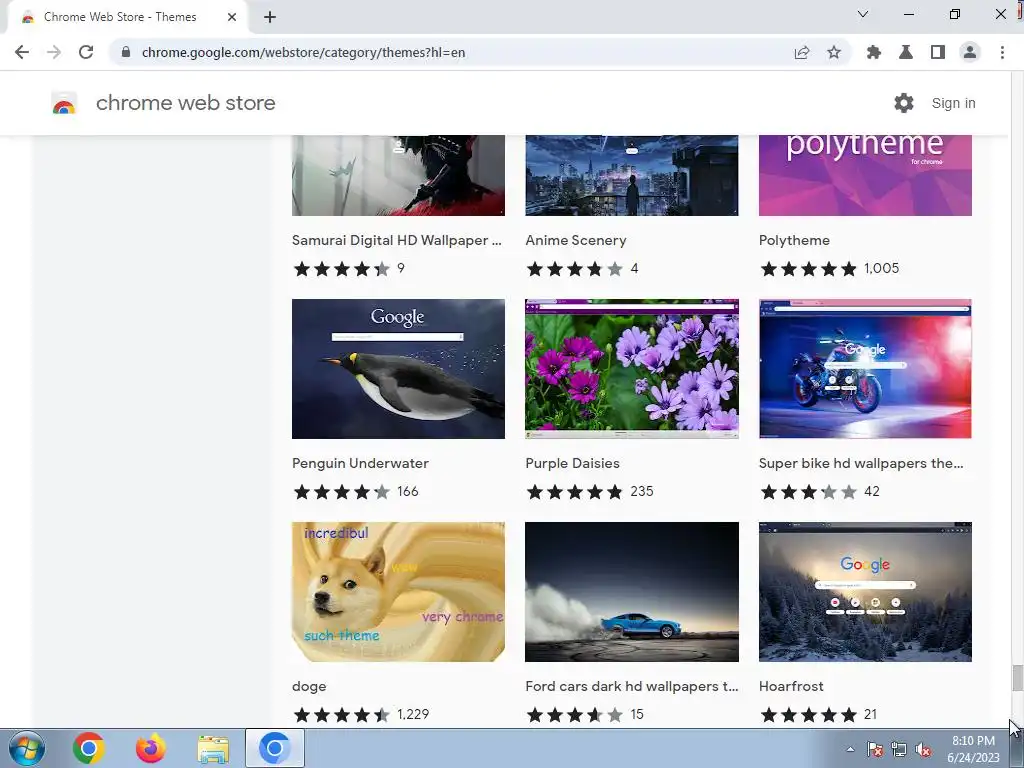Image resolution: width=1024 pixels, height=768 pixels.
Task: Open the Windows Start button
Action: point(27,748)
